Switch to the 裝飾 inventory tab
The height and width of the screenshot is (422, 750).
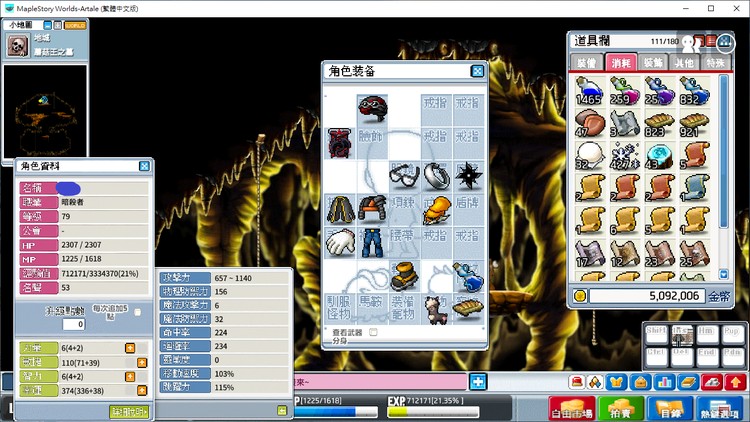652,63
